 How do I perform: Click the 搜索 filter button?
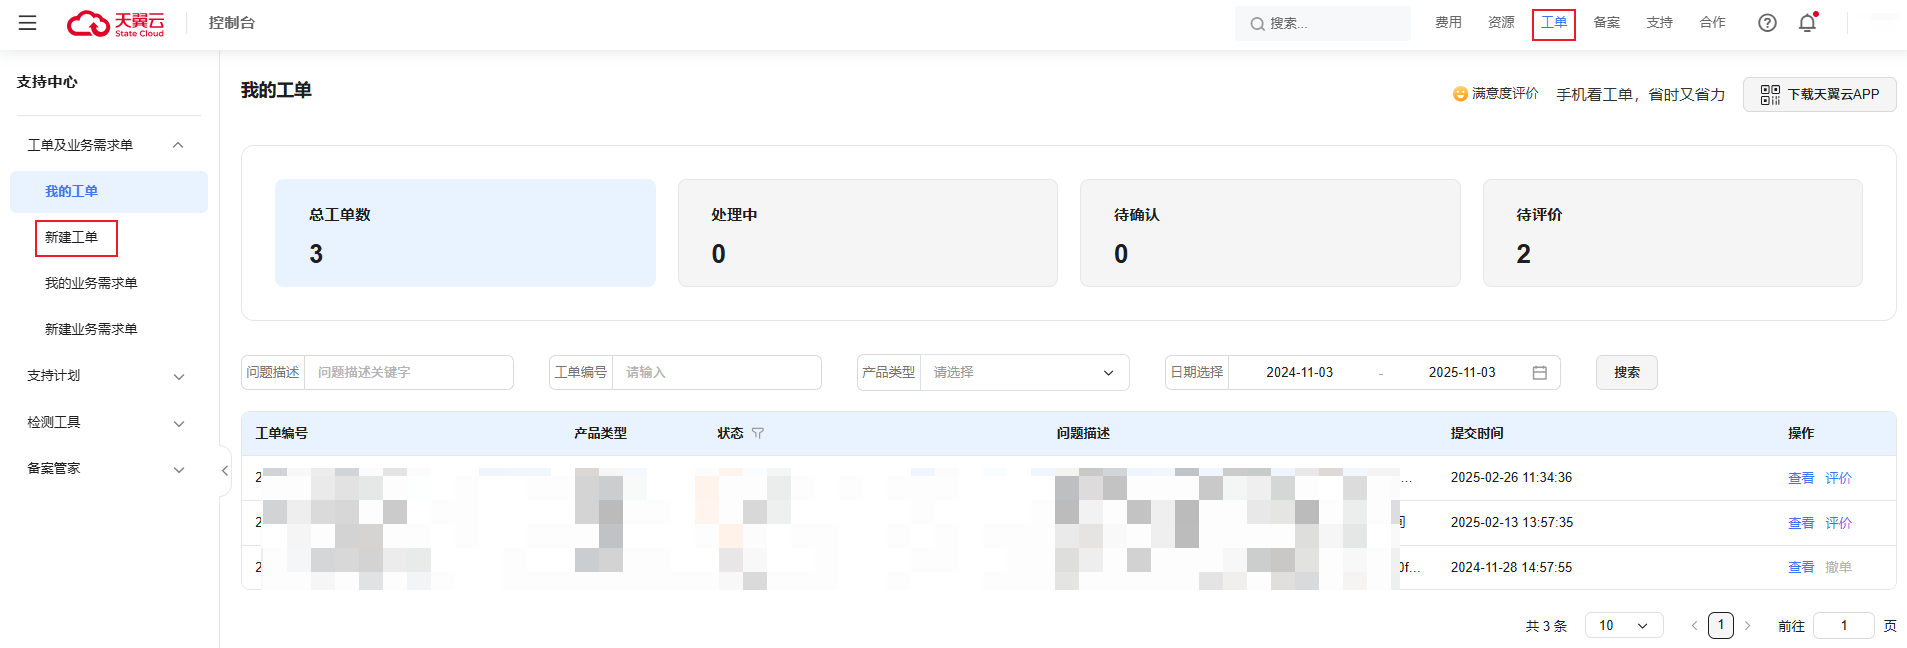(x=1626, y=373)
